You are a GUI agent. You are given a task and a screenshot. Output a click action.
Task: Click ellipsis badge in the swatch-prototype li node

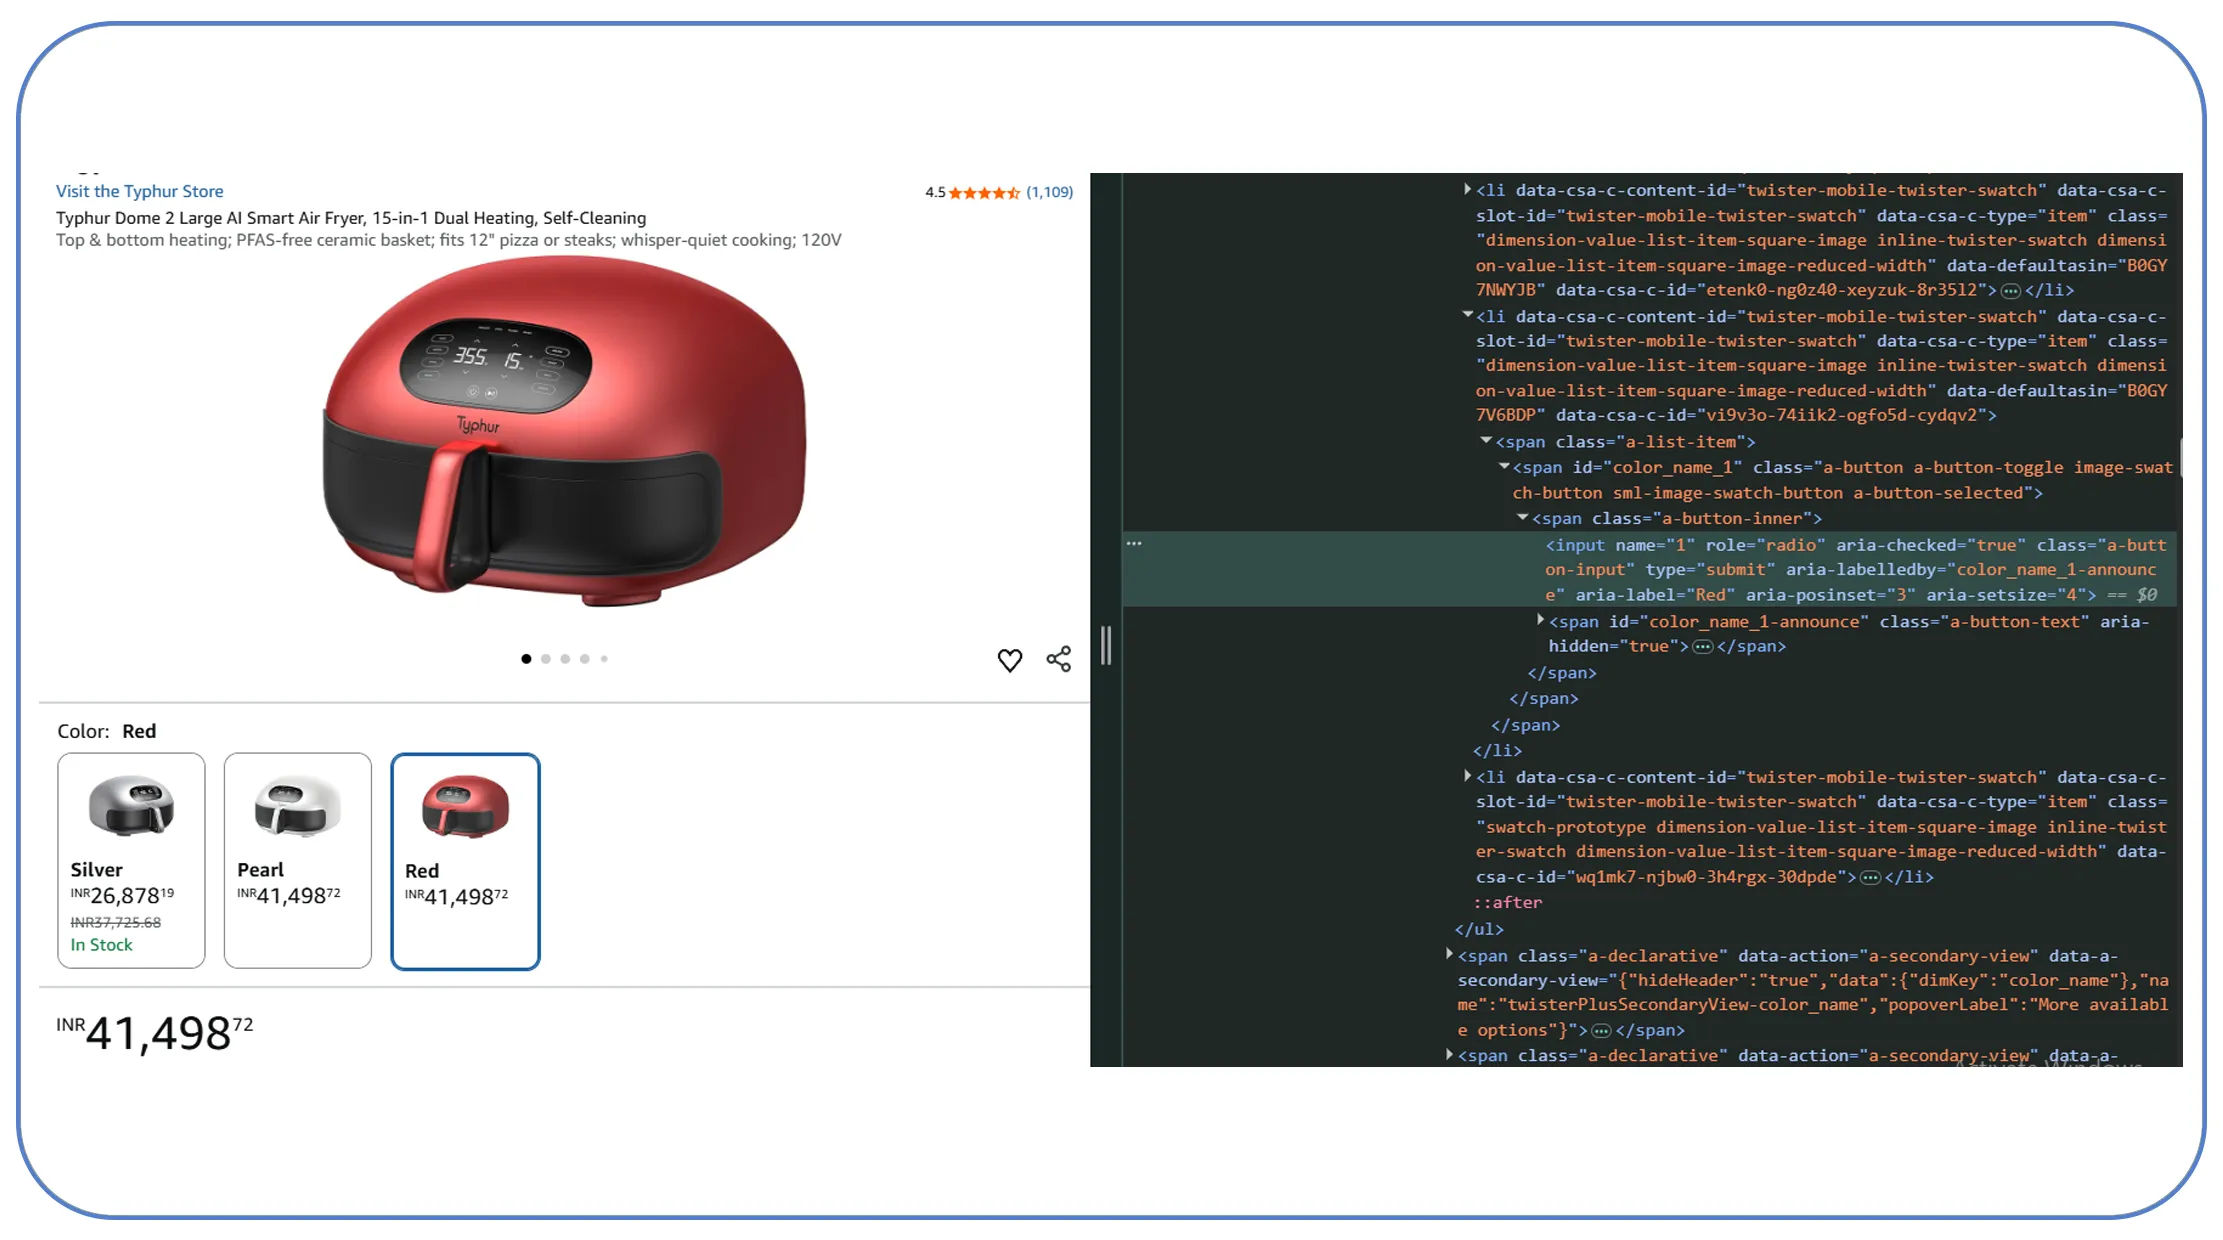(x=1870, y=878)
